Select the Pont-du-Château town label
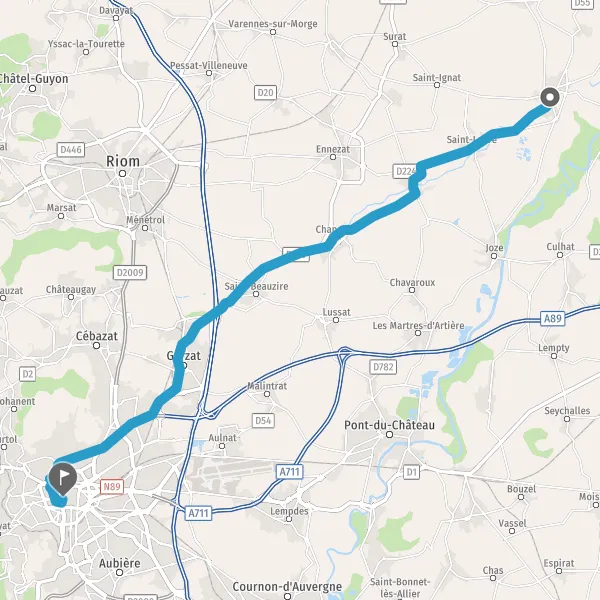The width and height of the screenshot is (600, 600). [x=389, y=425]
